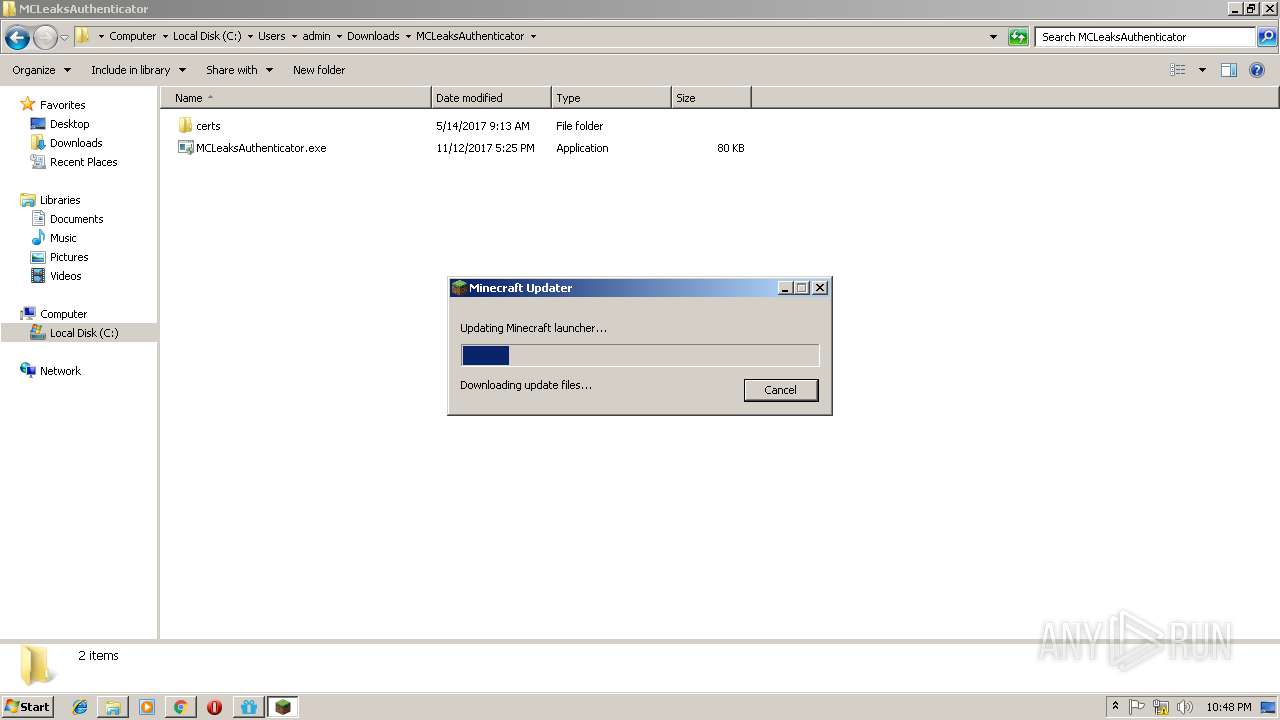
Task: Open the Windows Start menu
Action: (27, 706)
